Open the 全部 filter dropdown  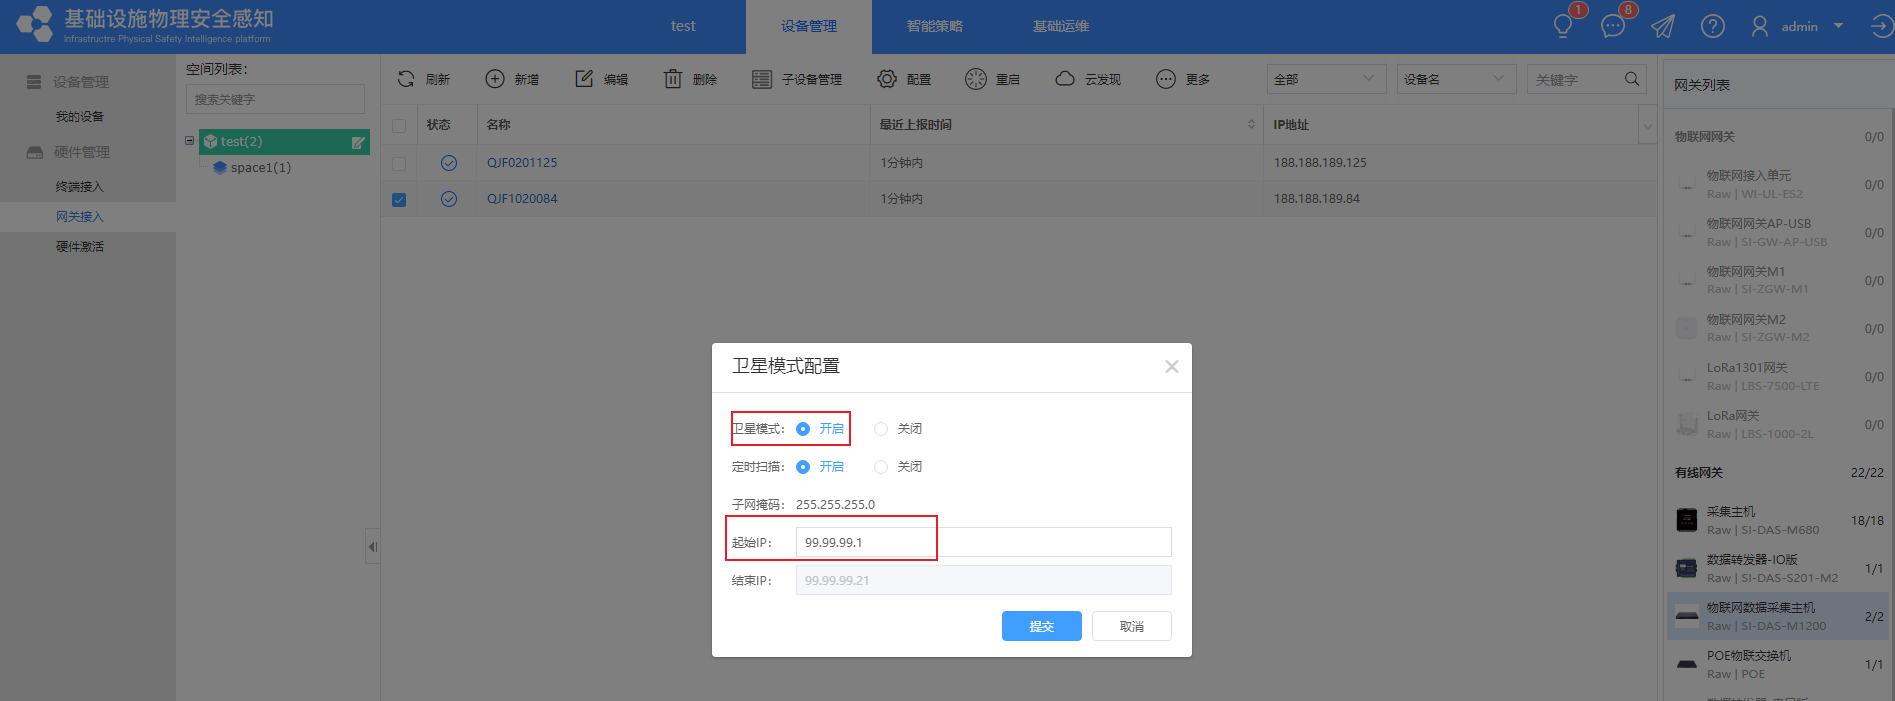pos(1326,79)
